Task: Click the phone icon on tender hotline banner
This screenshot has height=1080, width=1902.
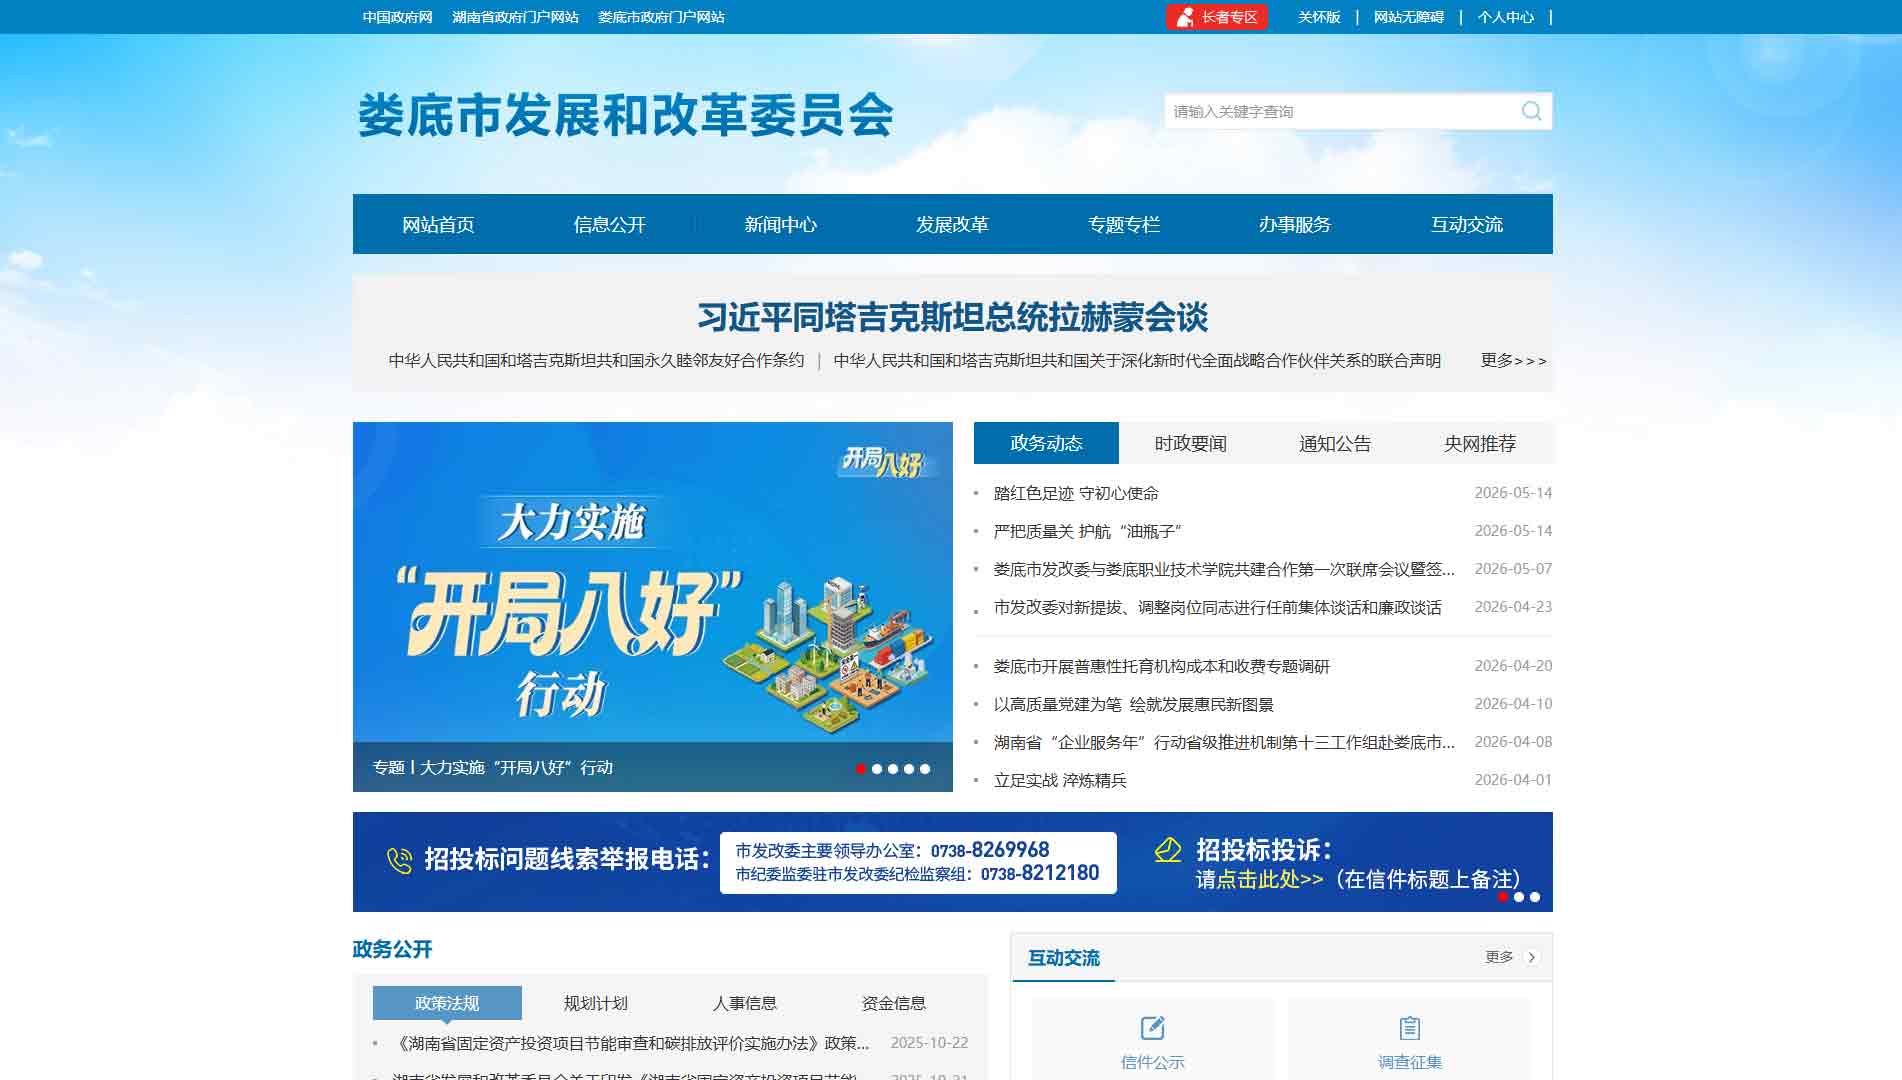Action: point(399,860)
